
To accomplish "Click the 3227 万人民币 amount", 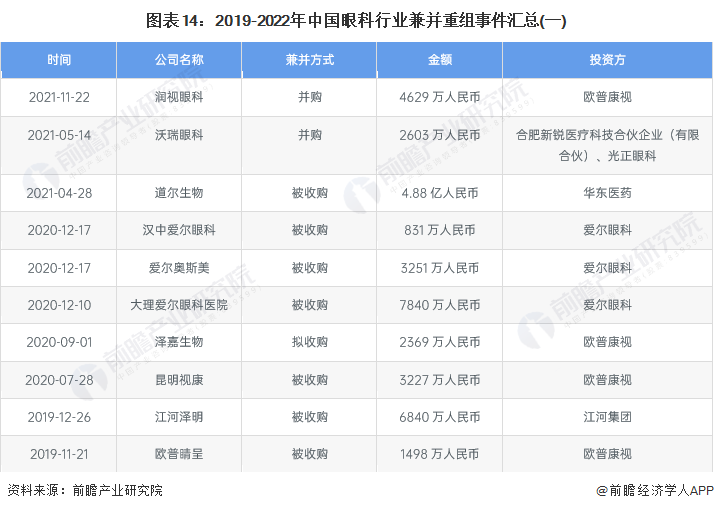I will click(x=439, y=380).
